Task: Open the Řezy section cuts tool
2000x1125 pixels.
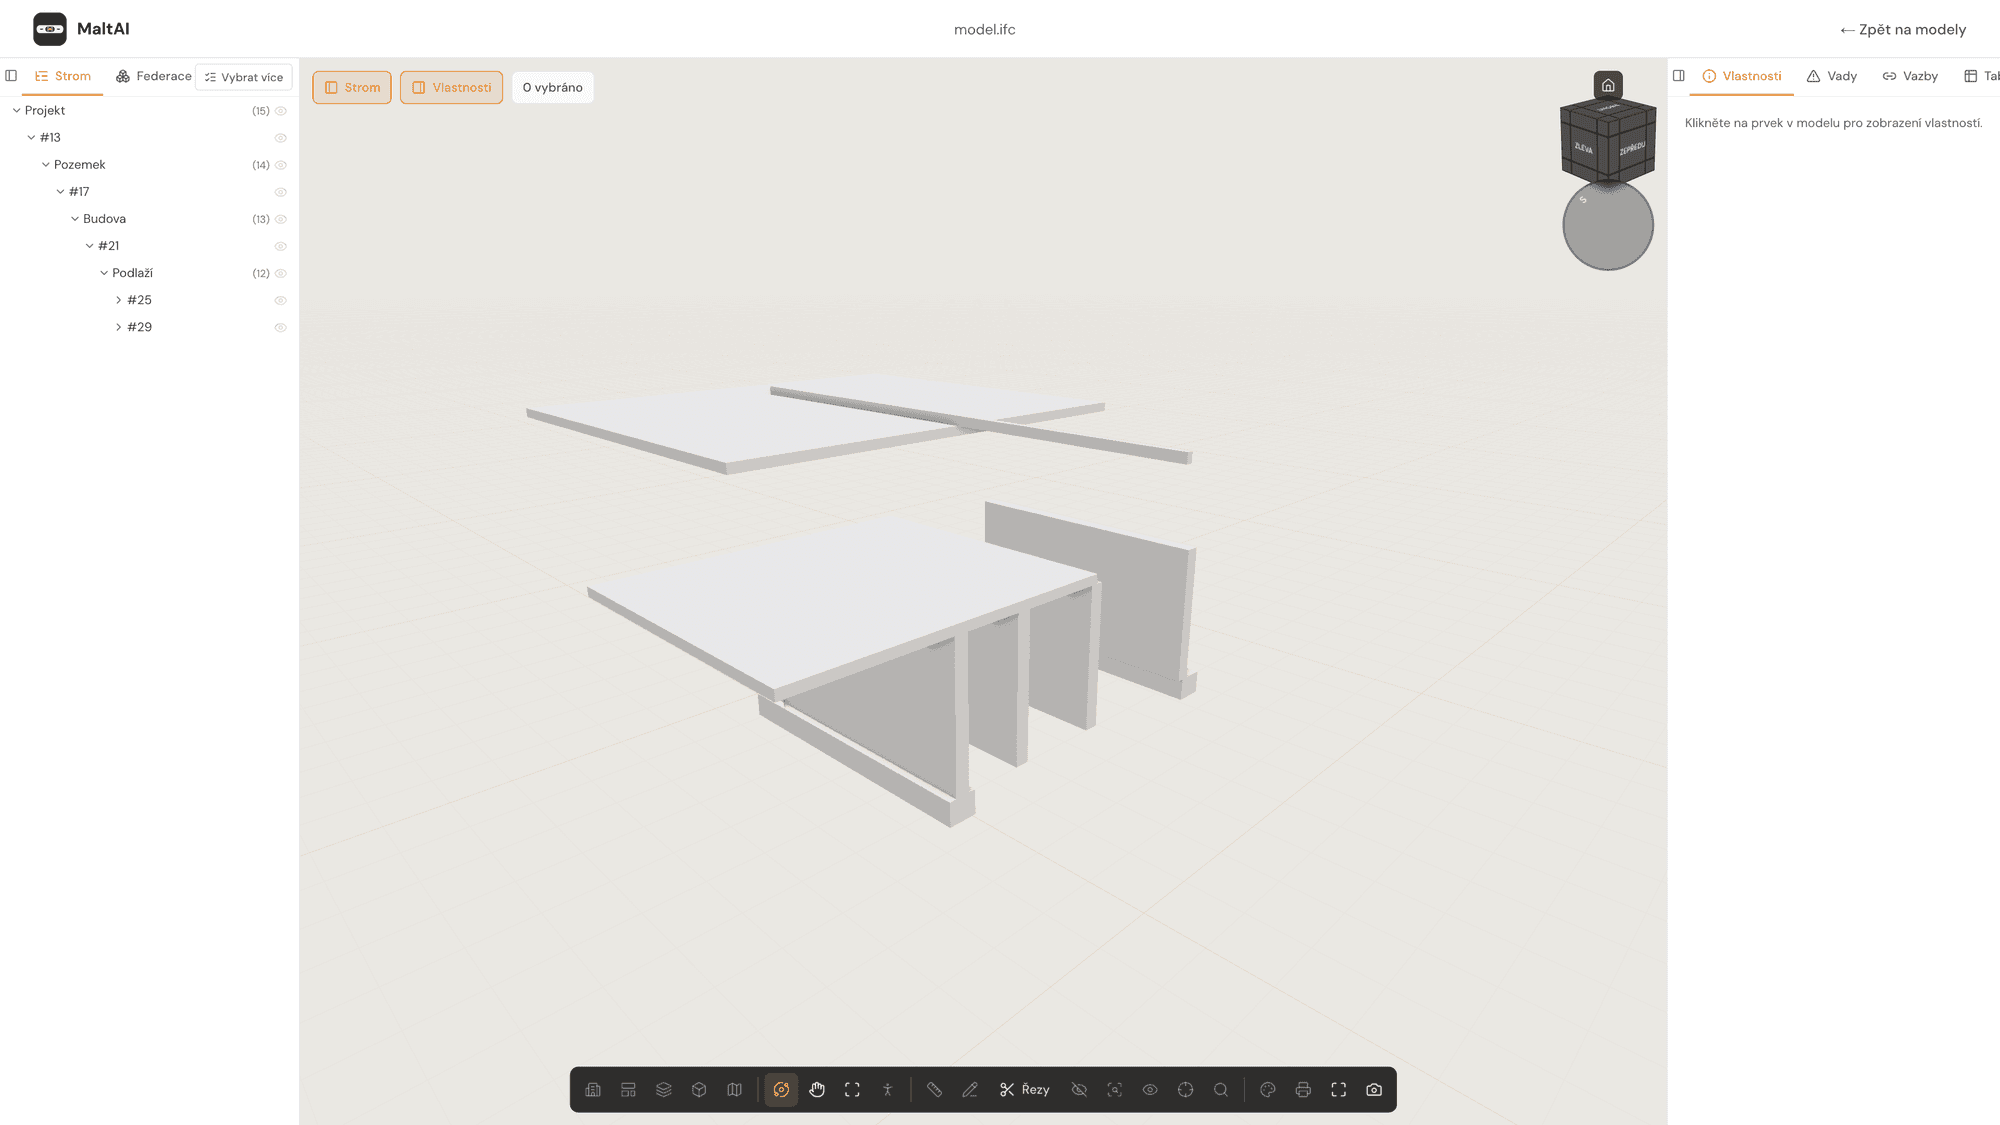Action: click(x=1025, y=1090)
